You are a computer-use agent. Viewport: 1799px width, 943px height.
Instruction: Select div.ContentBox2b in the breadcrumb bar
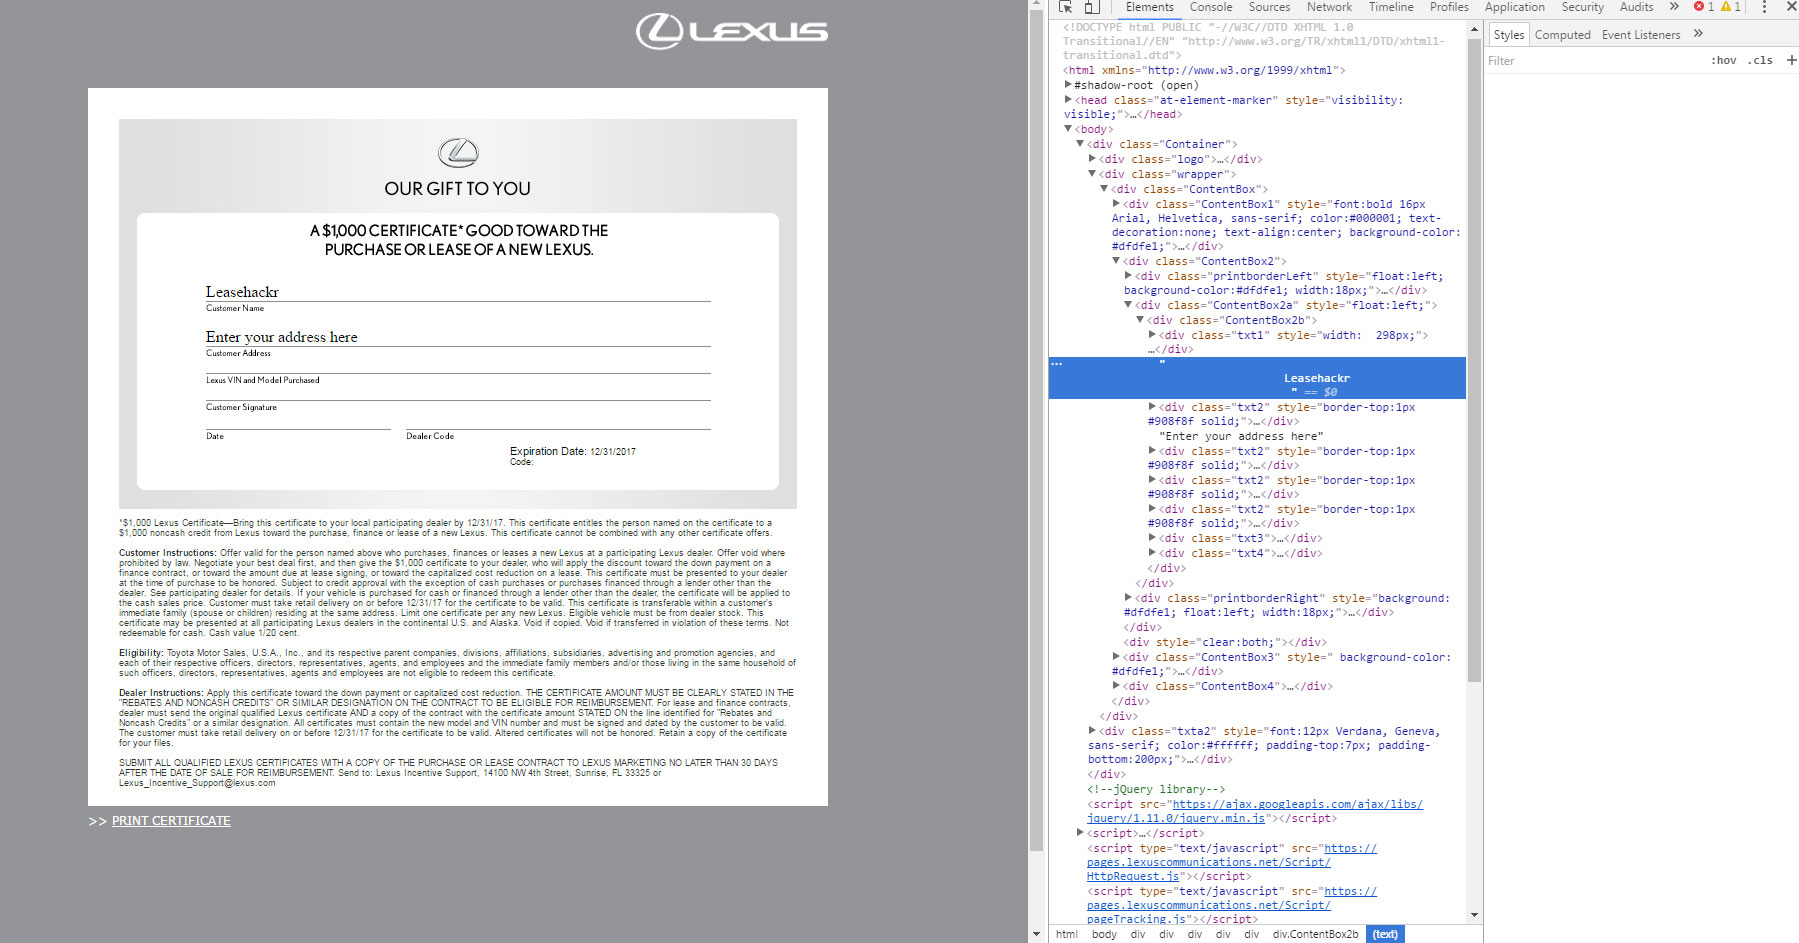click(1315, 934)
